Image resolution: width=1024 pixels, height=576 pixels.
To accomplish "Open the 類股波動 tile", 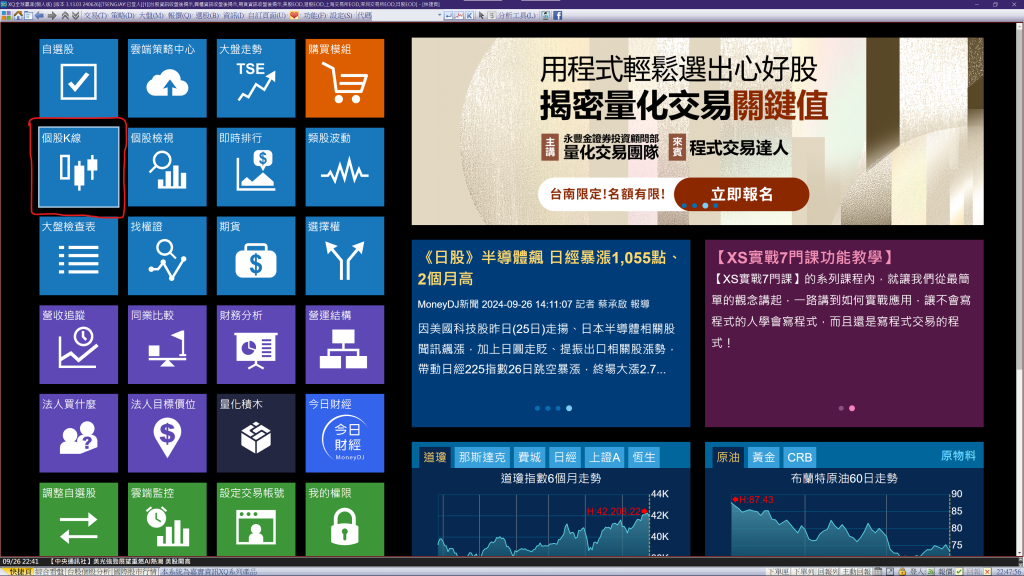I will 345,167.
